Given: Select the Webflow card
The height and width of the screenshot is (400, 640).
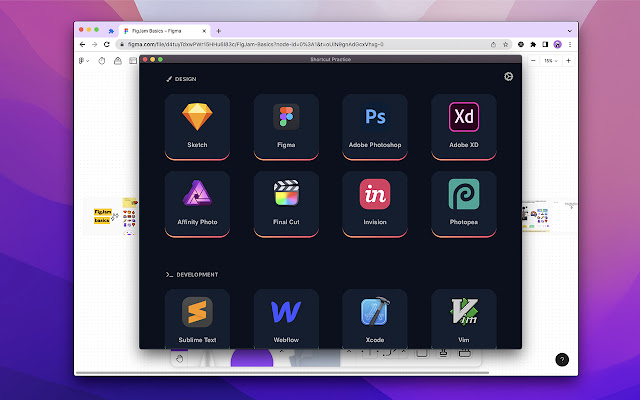Looking at the screenshot, I should click(x=286, y=319).
